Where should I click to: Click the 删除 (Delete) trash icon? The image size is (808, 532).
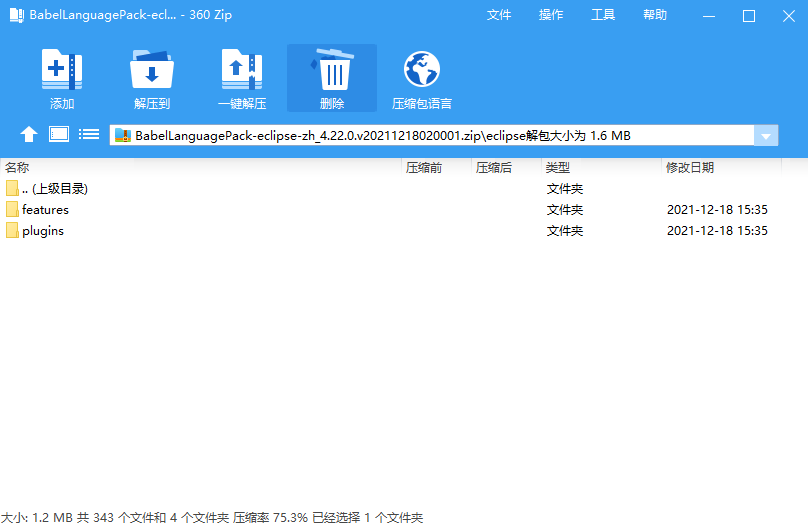click(332, 70)
